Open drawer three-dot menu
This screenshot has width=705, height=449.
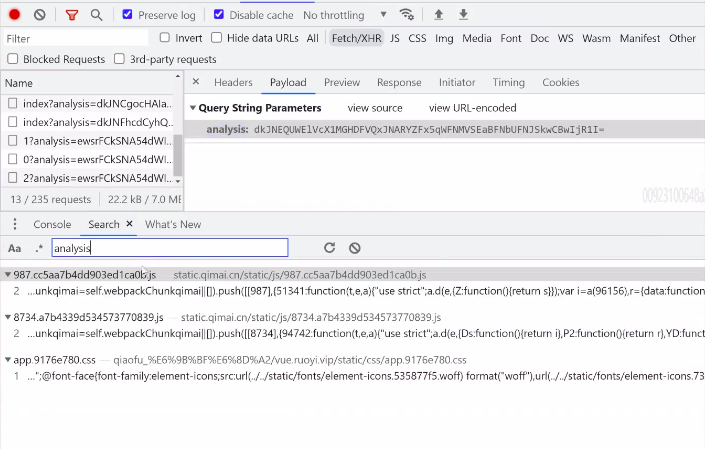(x=15, y=224)
